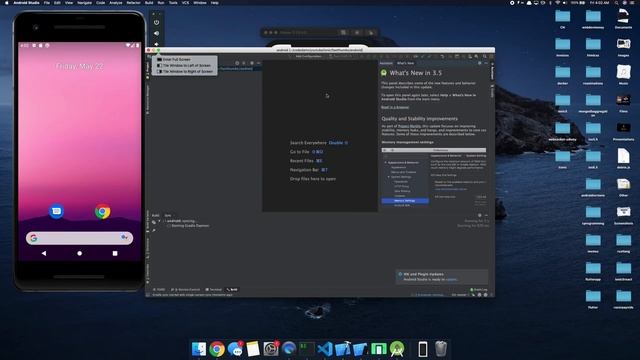Image resolution: width=640 pixels, height=360 pixels.
Task: Collapse the android syncing build tree node
Action: (x=160, y=221)
